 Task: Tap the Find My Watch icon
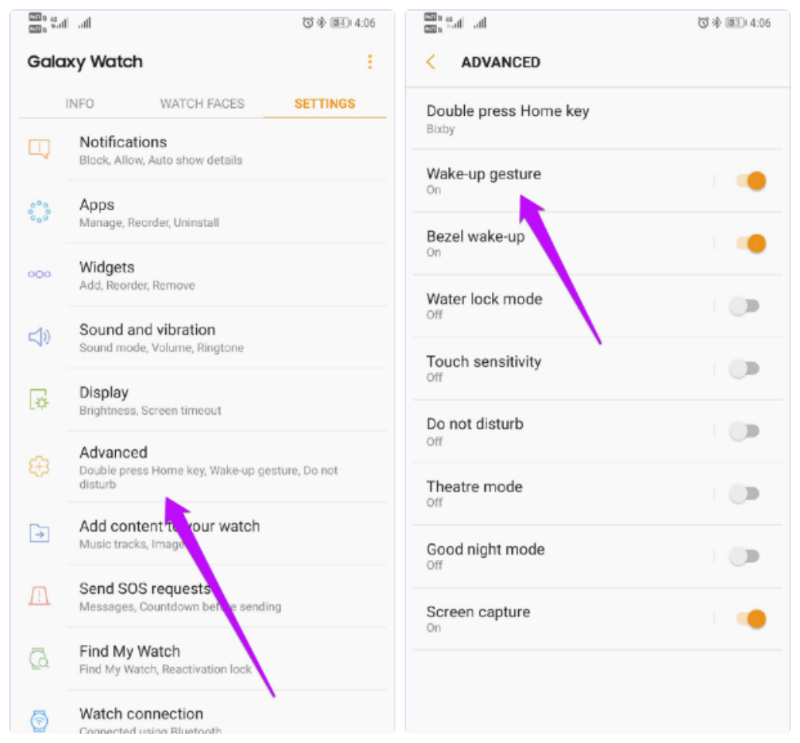tap(39, 658)
